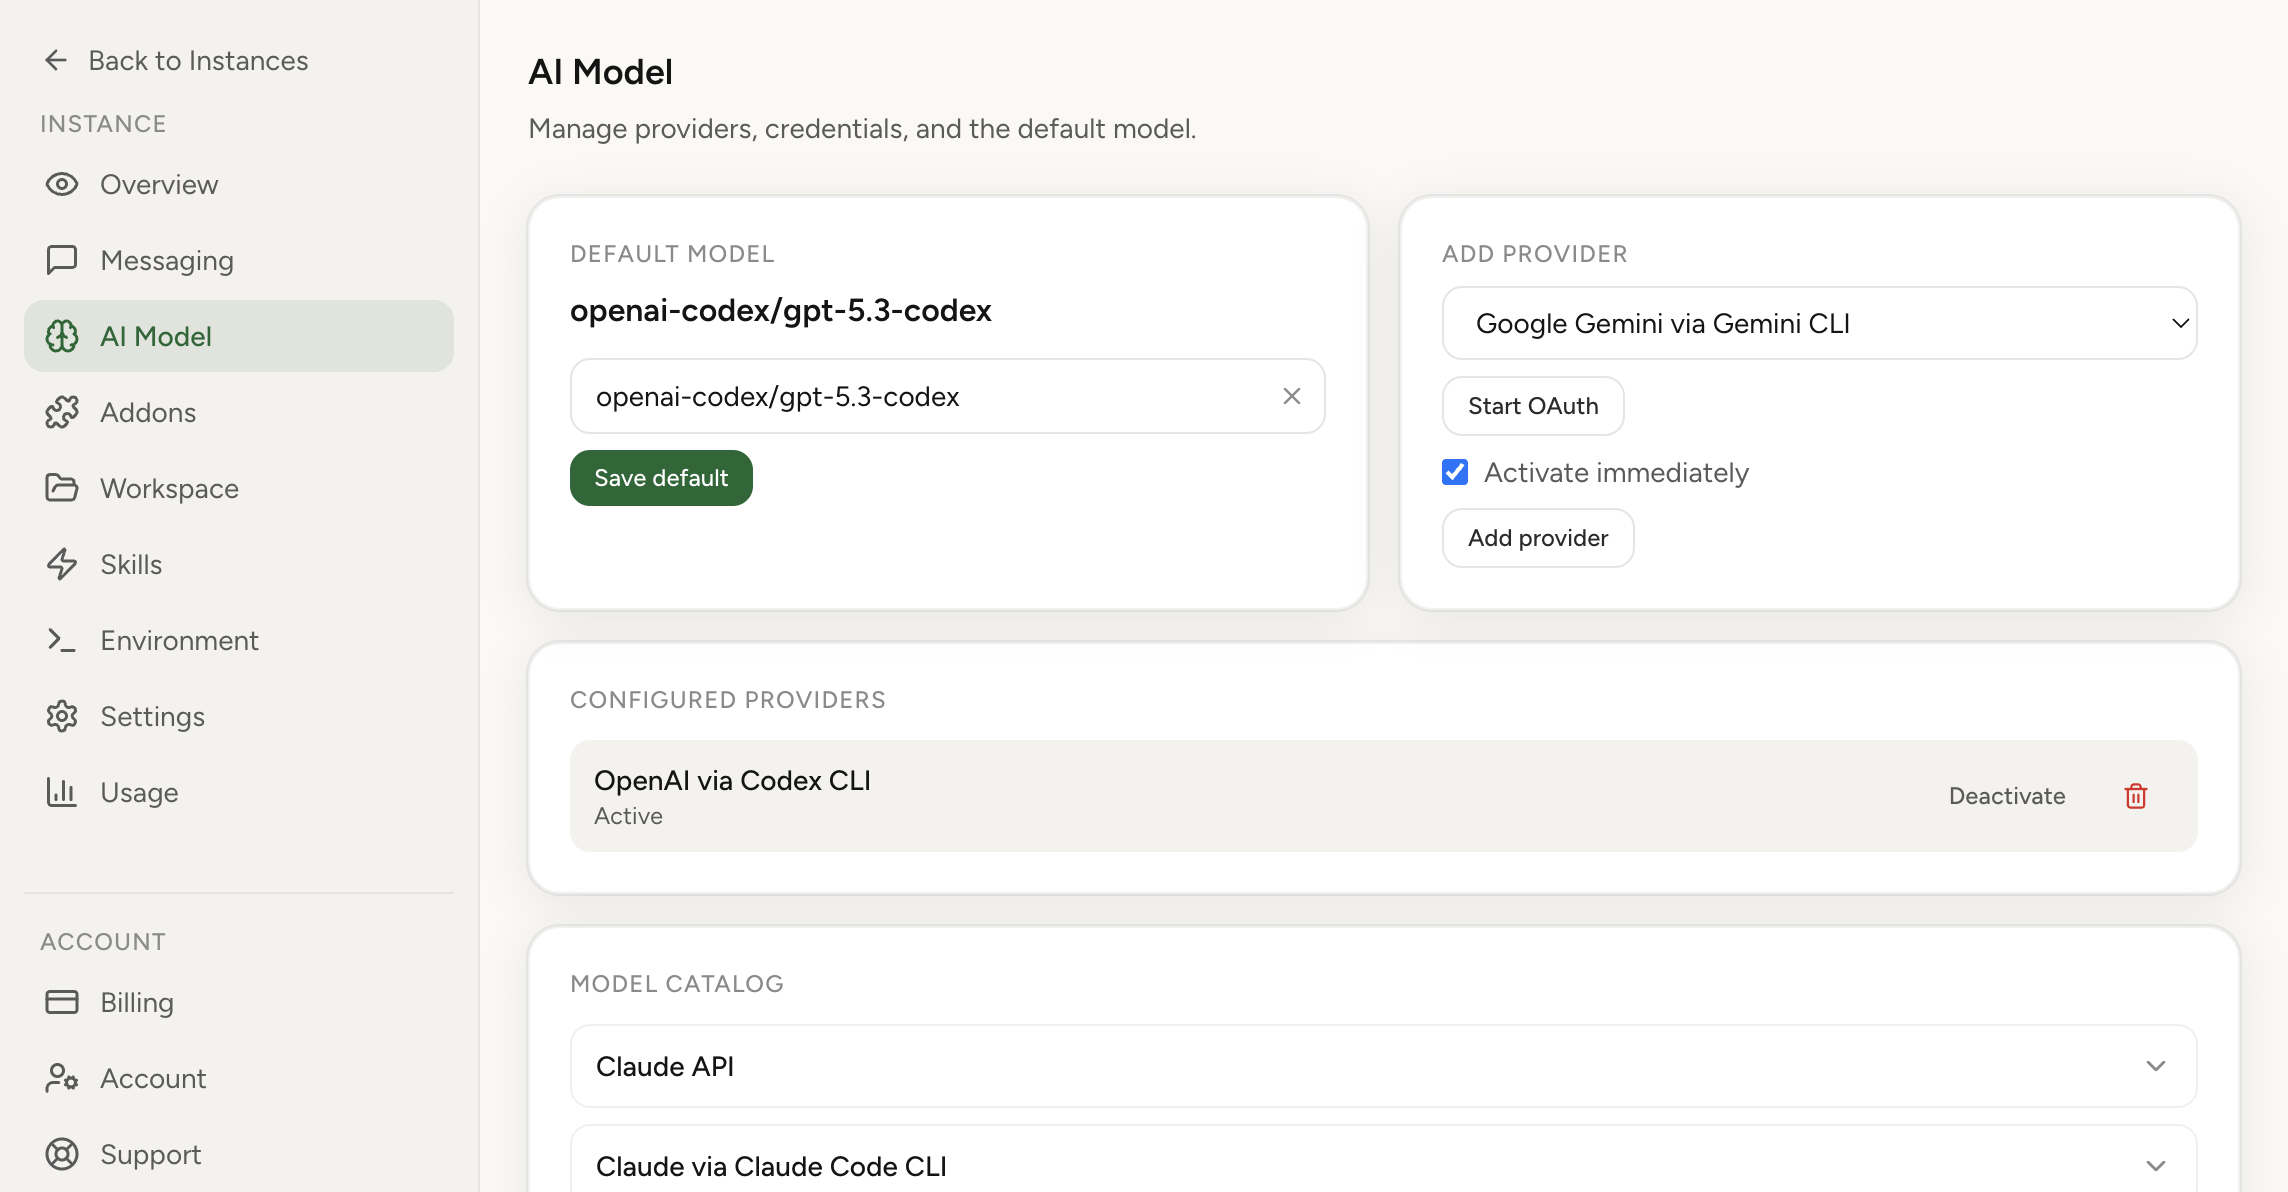This screenshot has width=2288, height=1192.
Task: Click the Save default button
Action: tap(660, 477)
